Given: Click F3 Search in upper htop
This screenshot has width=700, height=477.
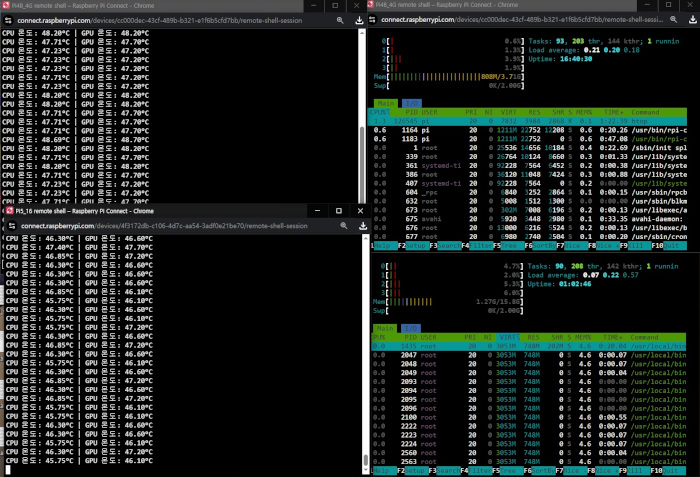Looking at the screenshot, I should [x=445, y=246].
